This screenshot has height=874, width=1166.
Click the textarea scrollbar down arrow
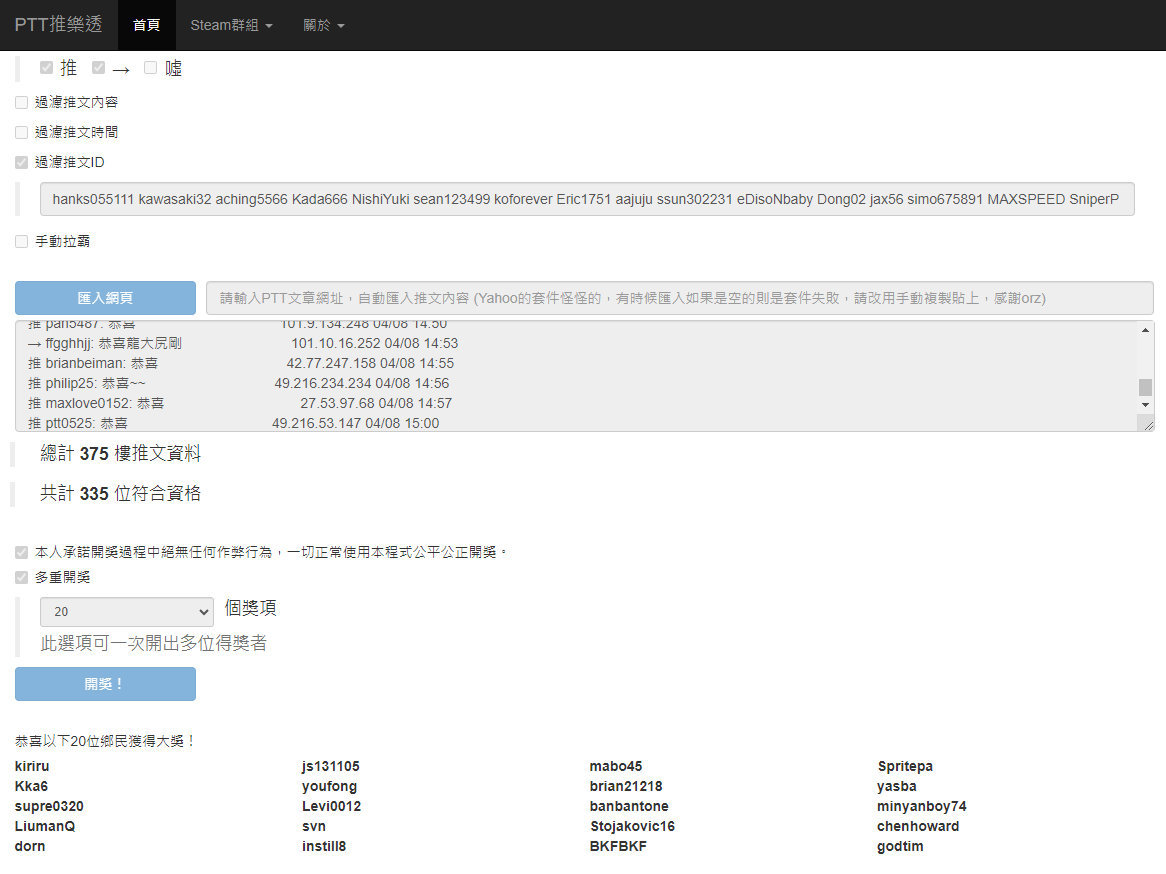(x=1145, y=405)
